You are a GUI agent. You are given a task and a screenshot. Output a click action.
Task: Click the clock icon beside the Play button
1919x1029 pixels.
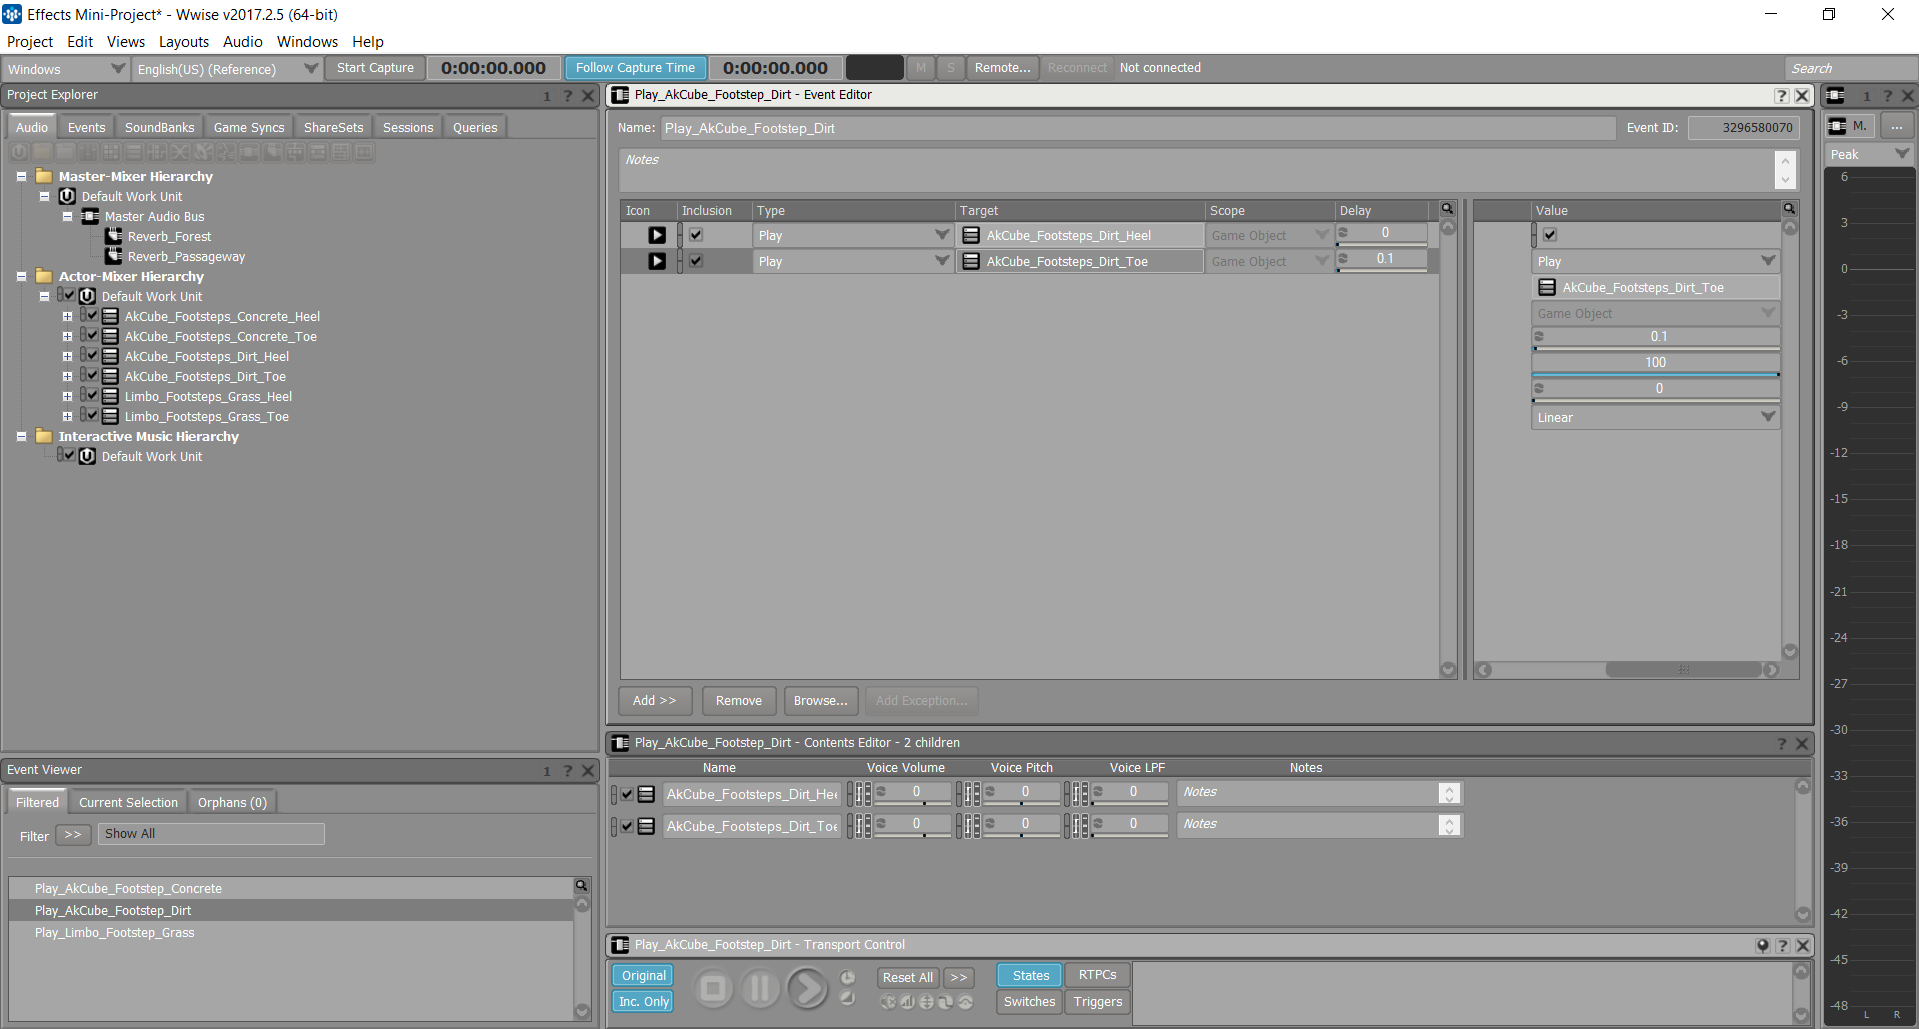(x=847, y=977)
